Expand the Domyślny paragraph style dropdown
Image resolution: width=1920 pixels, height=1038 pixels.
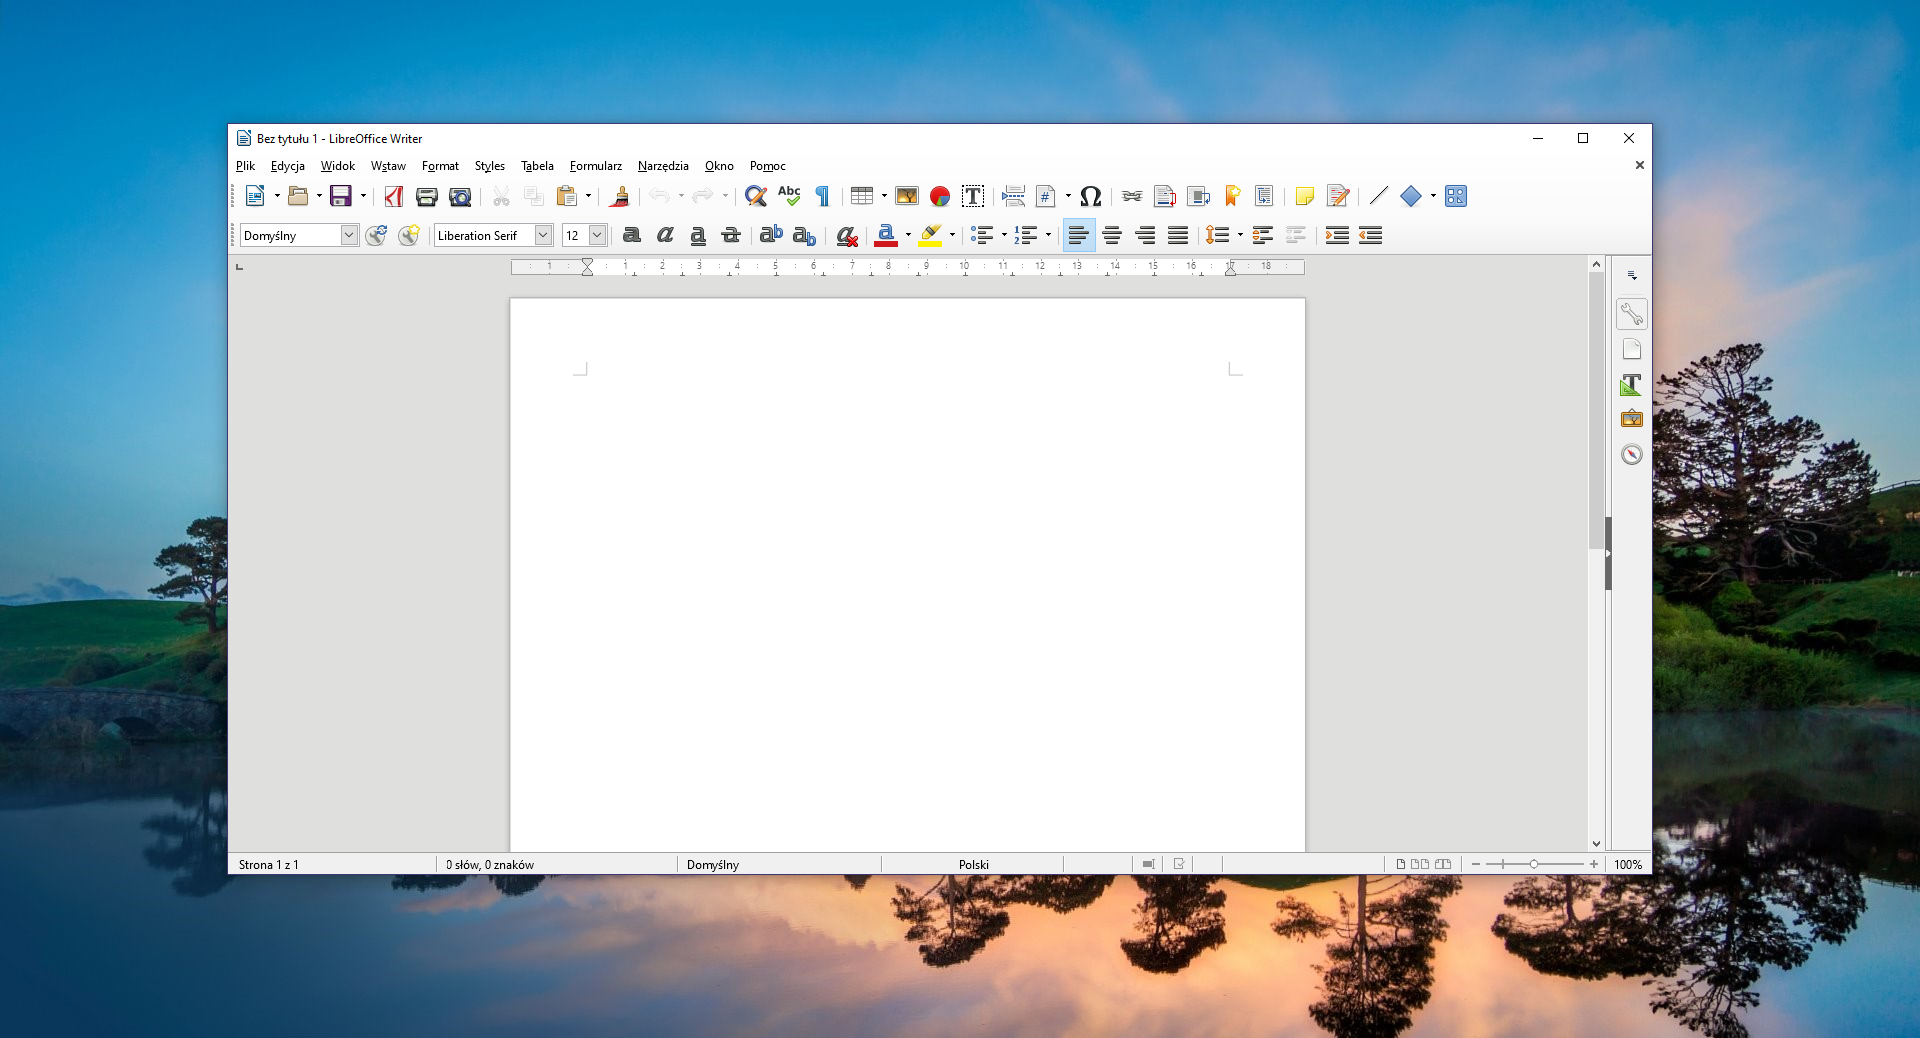pos(349,235)
